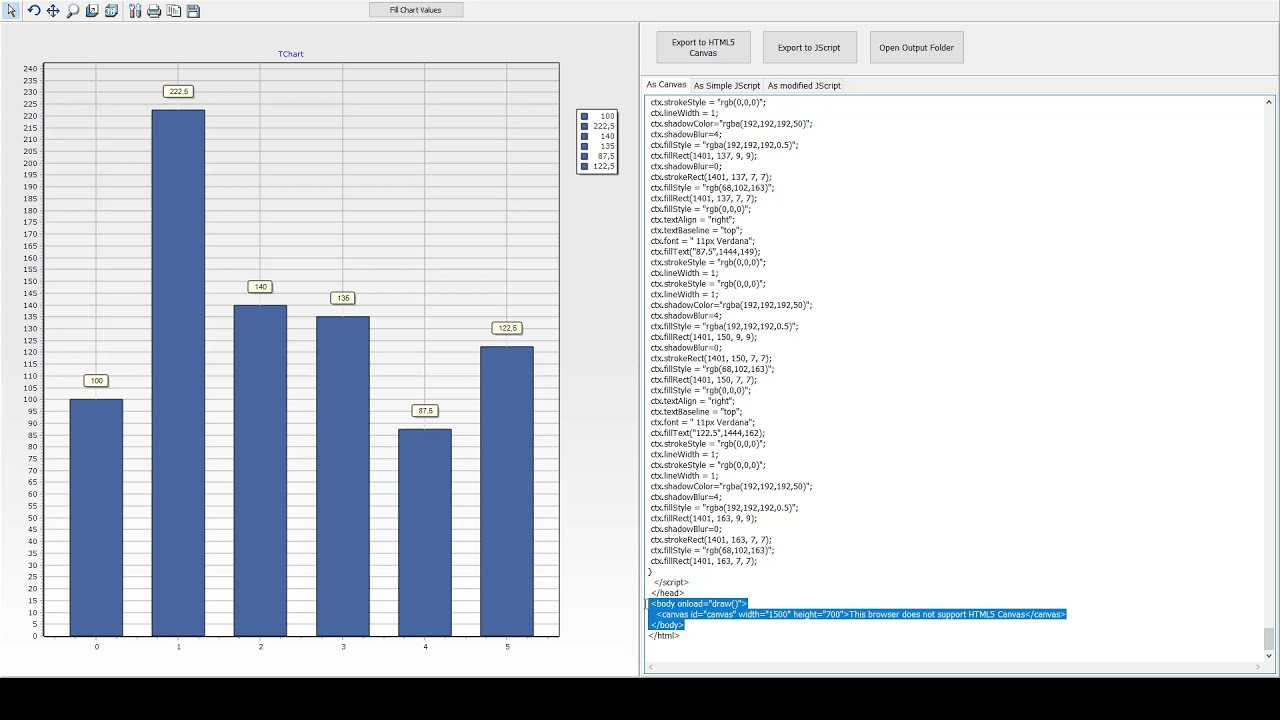The width and height of the screenshot is (1280, 720).
Task: Click the 122,5 bar mark label
Action: coord(507,328)
